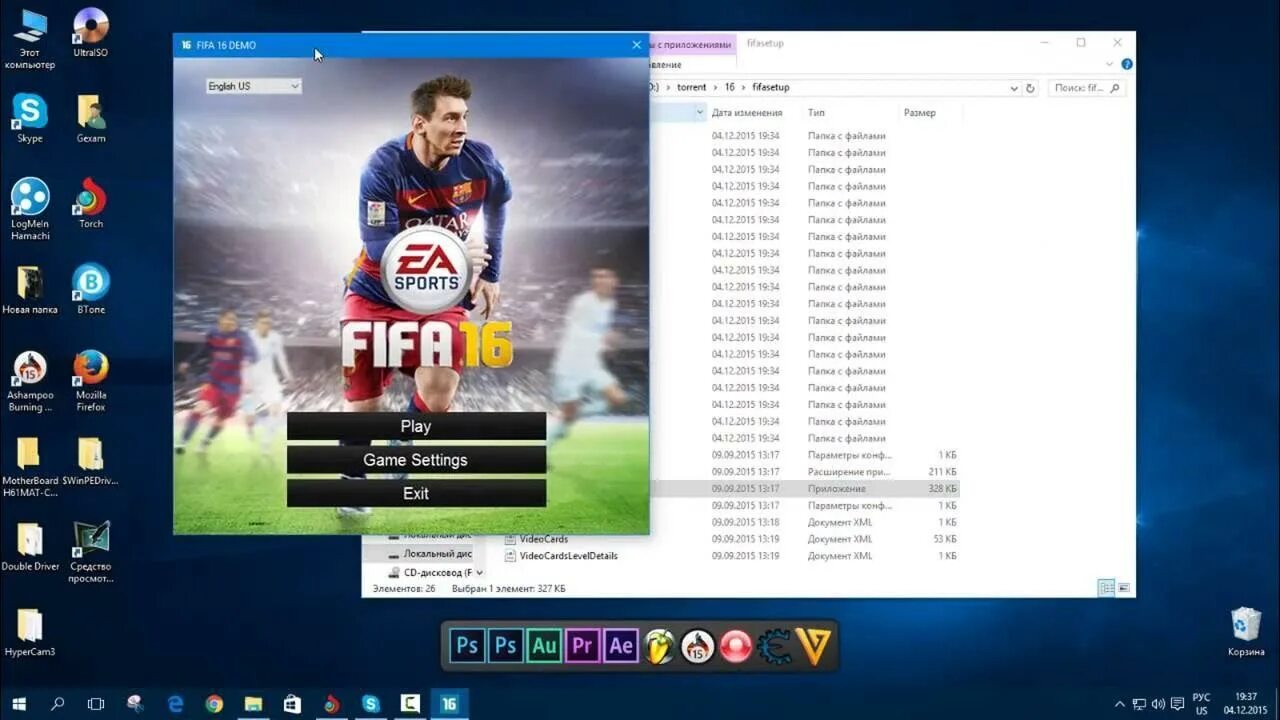Select the Ashampoo Burning desktop icon
Viewport: 1280px width, 720px height.
(30, 381)
